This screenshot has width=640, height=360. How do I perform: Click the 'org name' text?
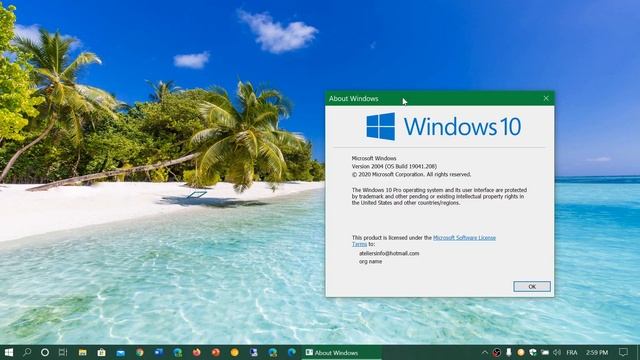371,262
